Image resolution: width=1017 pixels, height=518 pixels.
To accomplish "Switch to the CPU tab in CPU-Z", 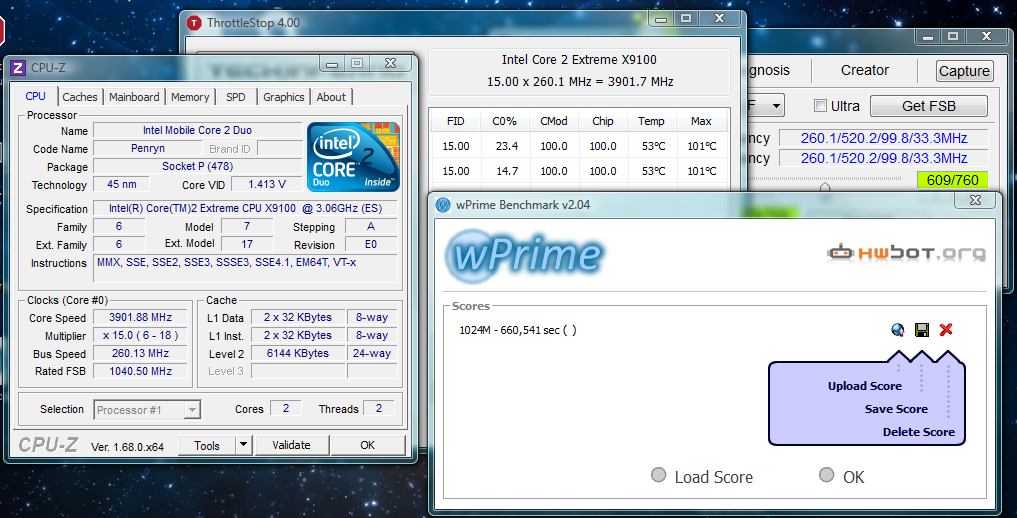I will (x=36, y=96).
